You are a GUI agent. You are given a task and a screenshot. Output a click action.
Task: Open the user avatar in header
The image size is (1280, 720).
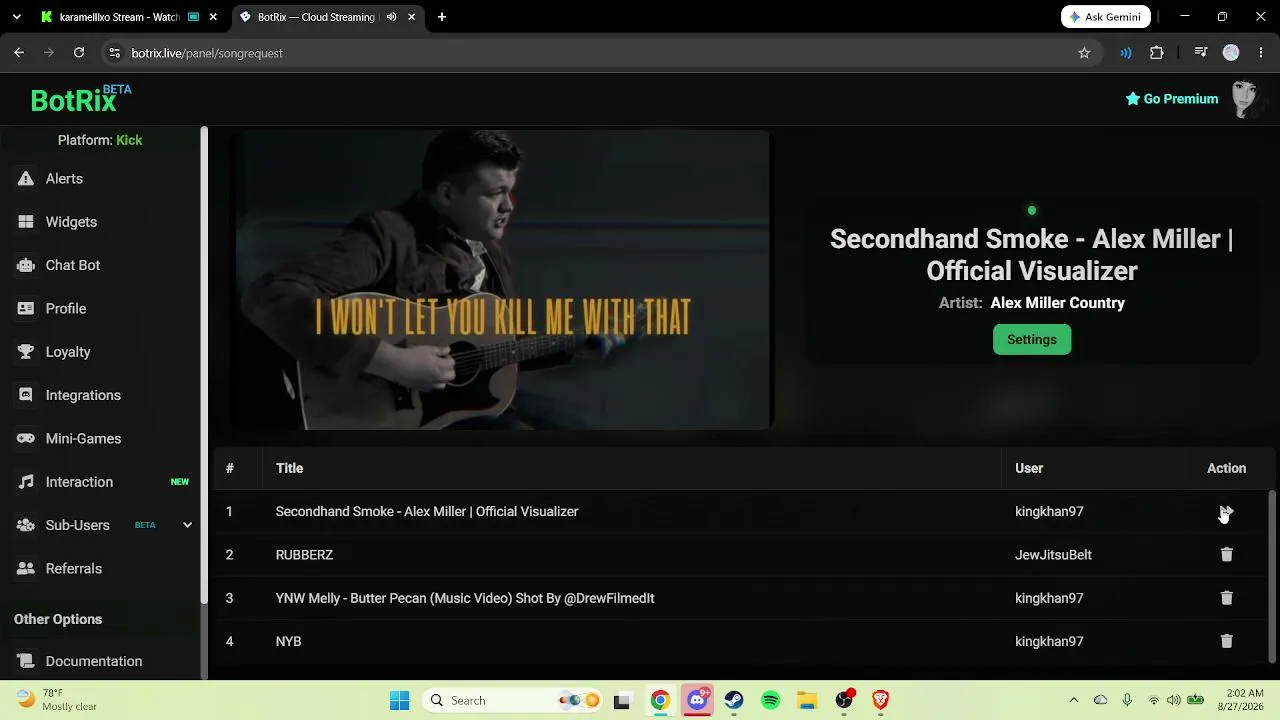[1244, 99]
